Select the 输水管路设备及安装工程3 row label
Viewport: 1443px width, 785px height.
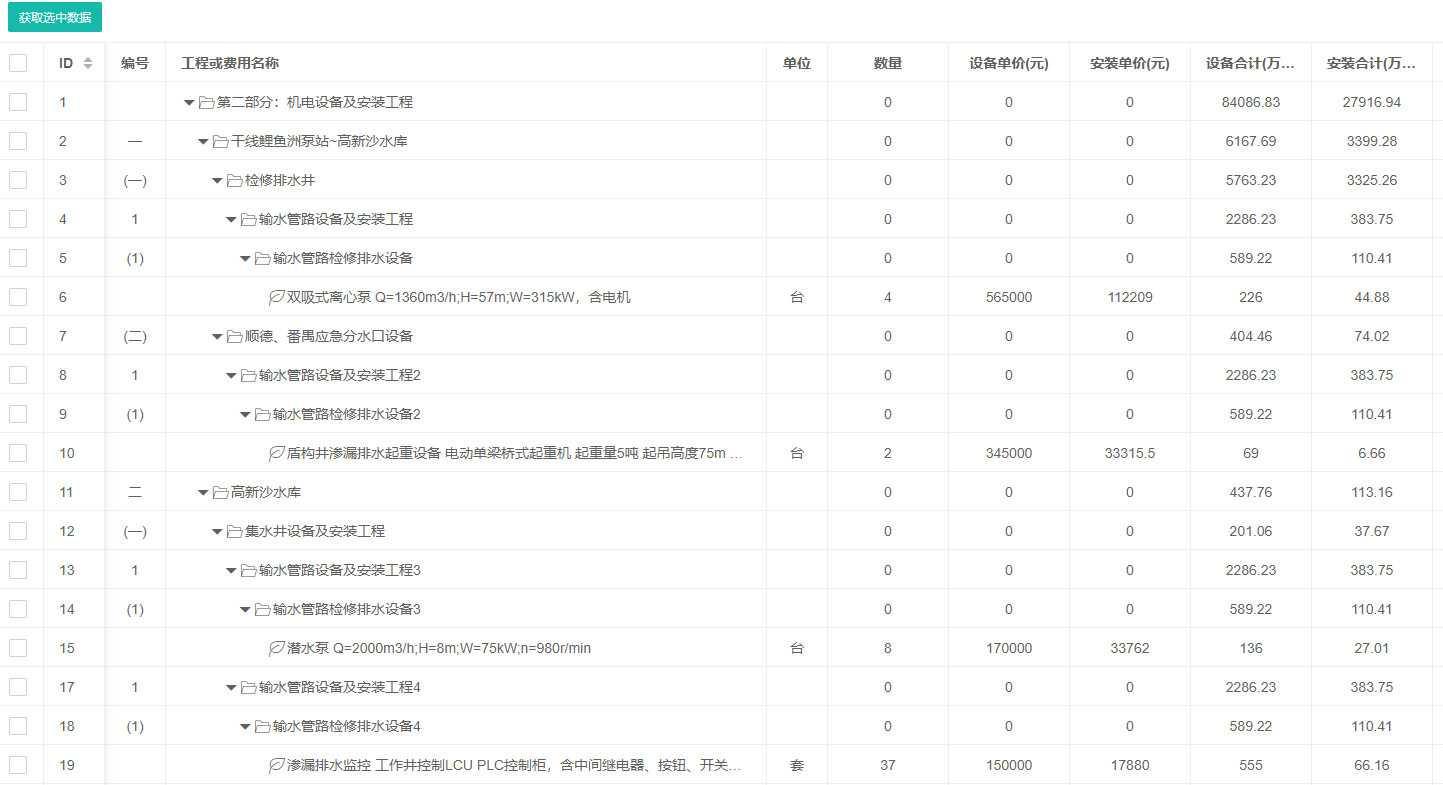pyautogui.click(x=339, y=570)
